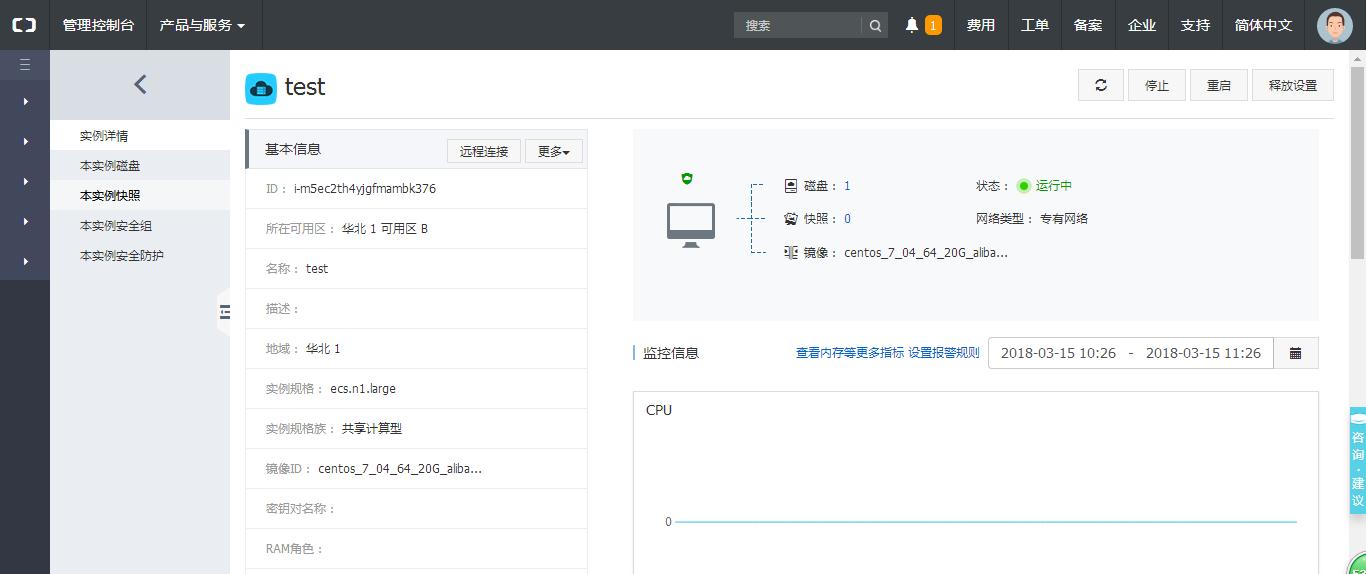The height and width of the screenshot is (574, 1366).
Task: Click the monitoring date range field
Action: click(x=1130, y=353)
